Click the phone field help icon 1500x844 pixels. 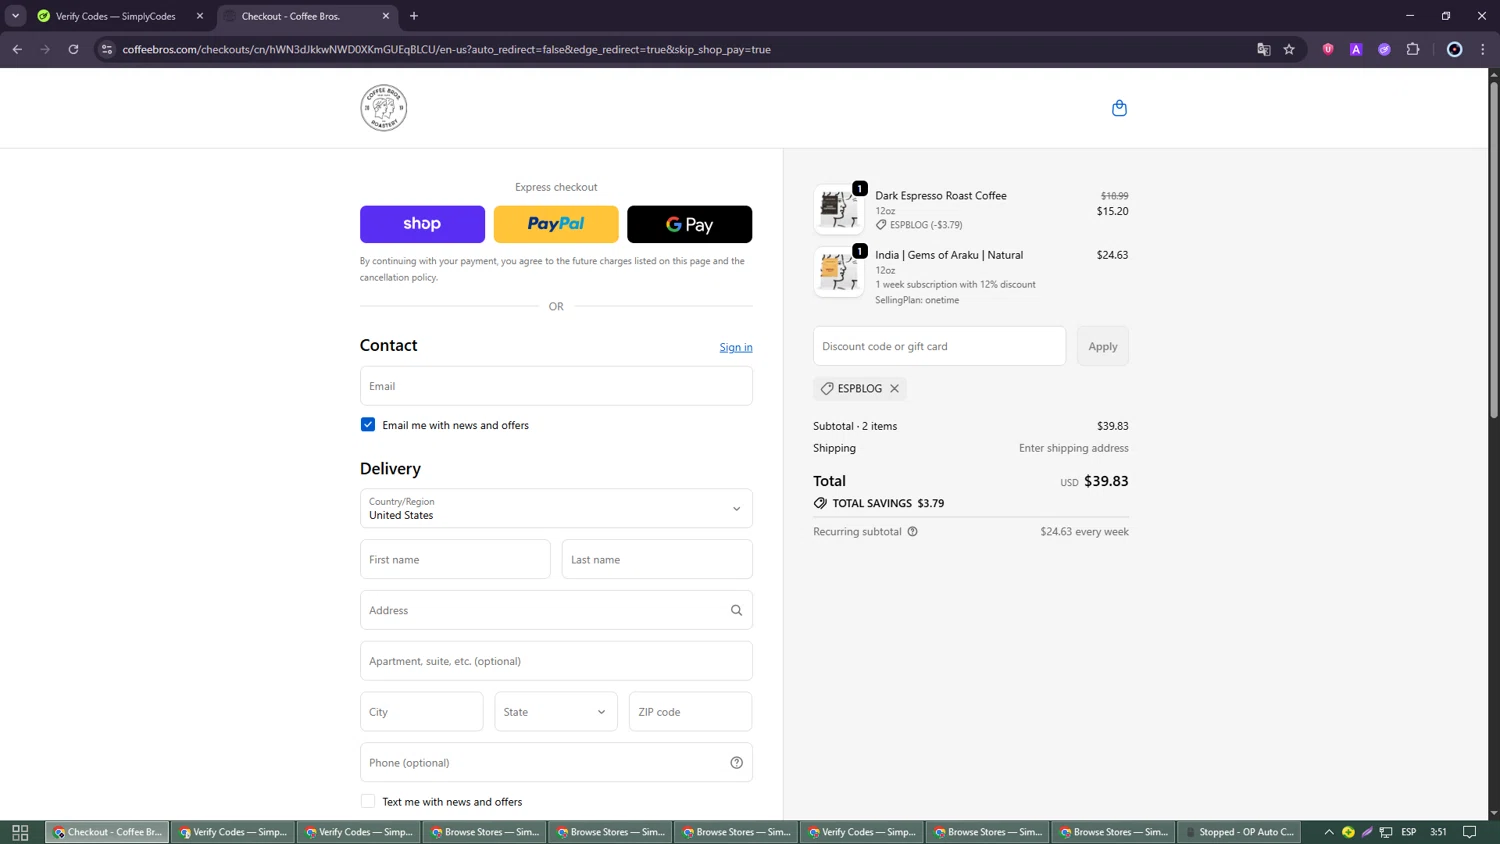[736, 763]
